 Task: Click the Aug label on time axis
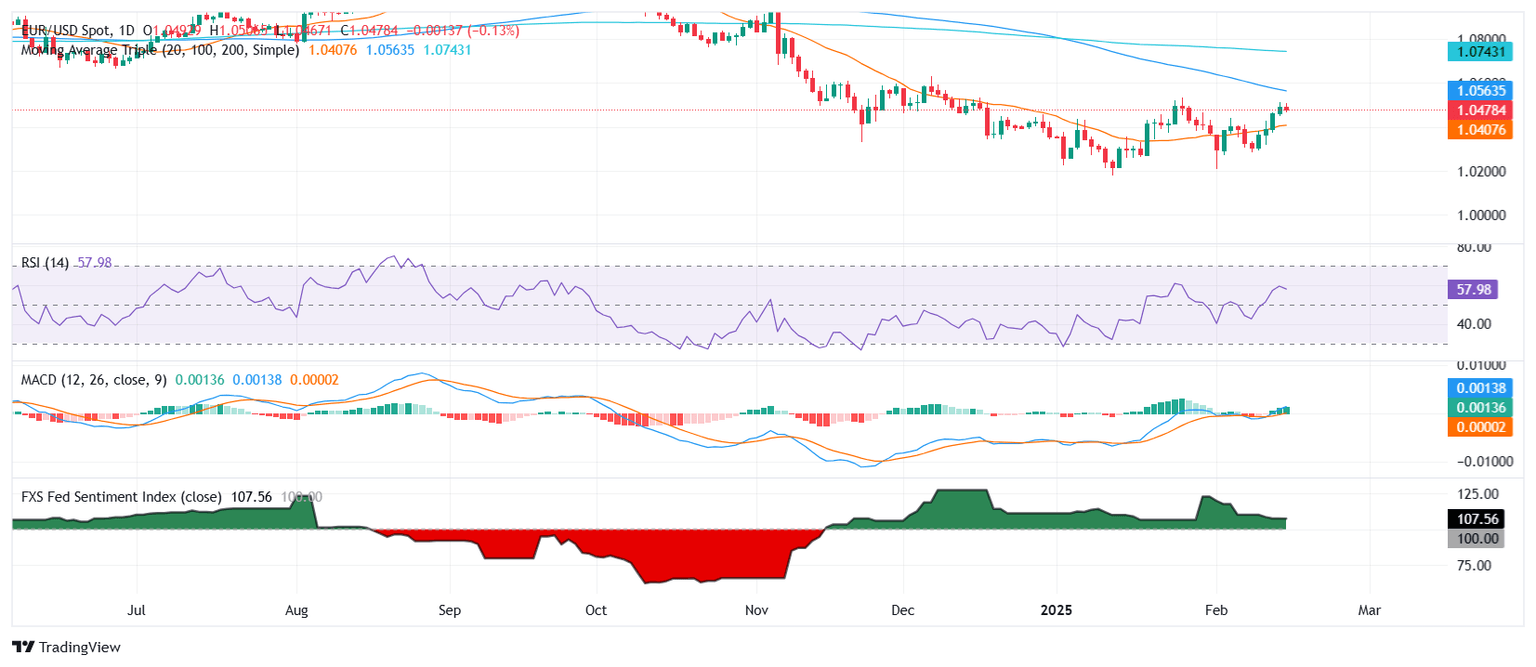pyautogui.click(x=296, y=609)
